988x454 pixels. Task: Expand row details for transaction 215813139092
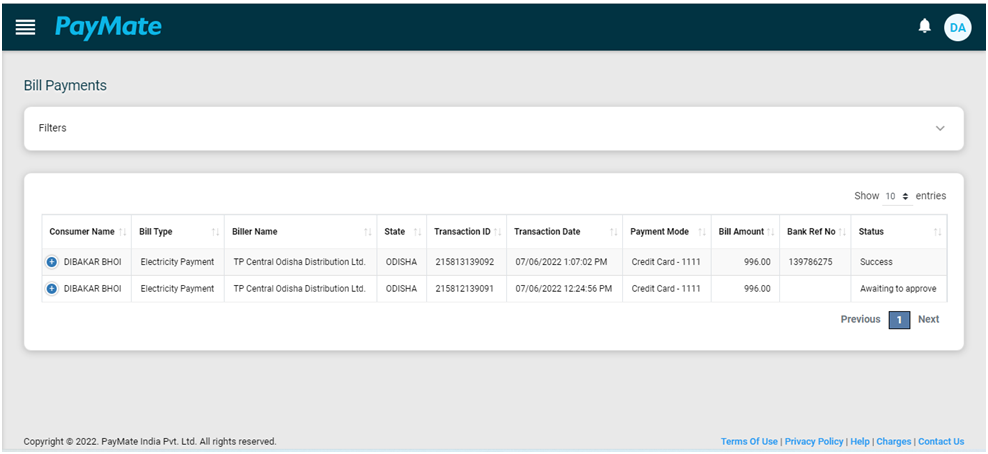(x=52, y=261)
